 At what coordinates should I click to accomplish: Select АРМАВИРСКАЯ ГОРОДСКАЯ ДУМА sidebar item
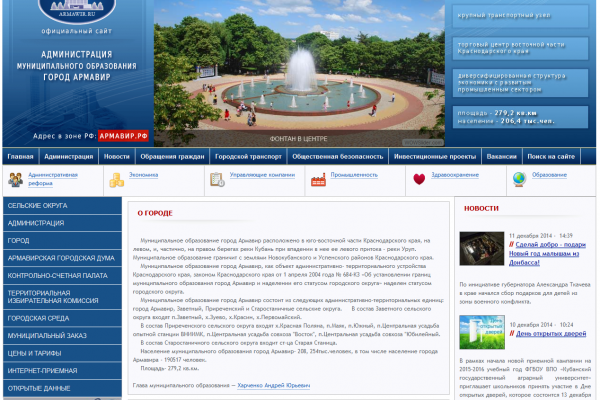coord(62,258)
